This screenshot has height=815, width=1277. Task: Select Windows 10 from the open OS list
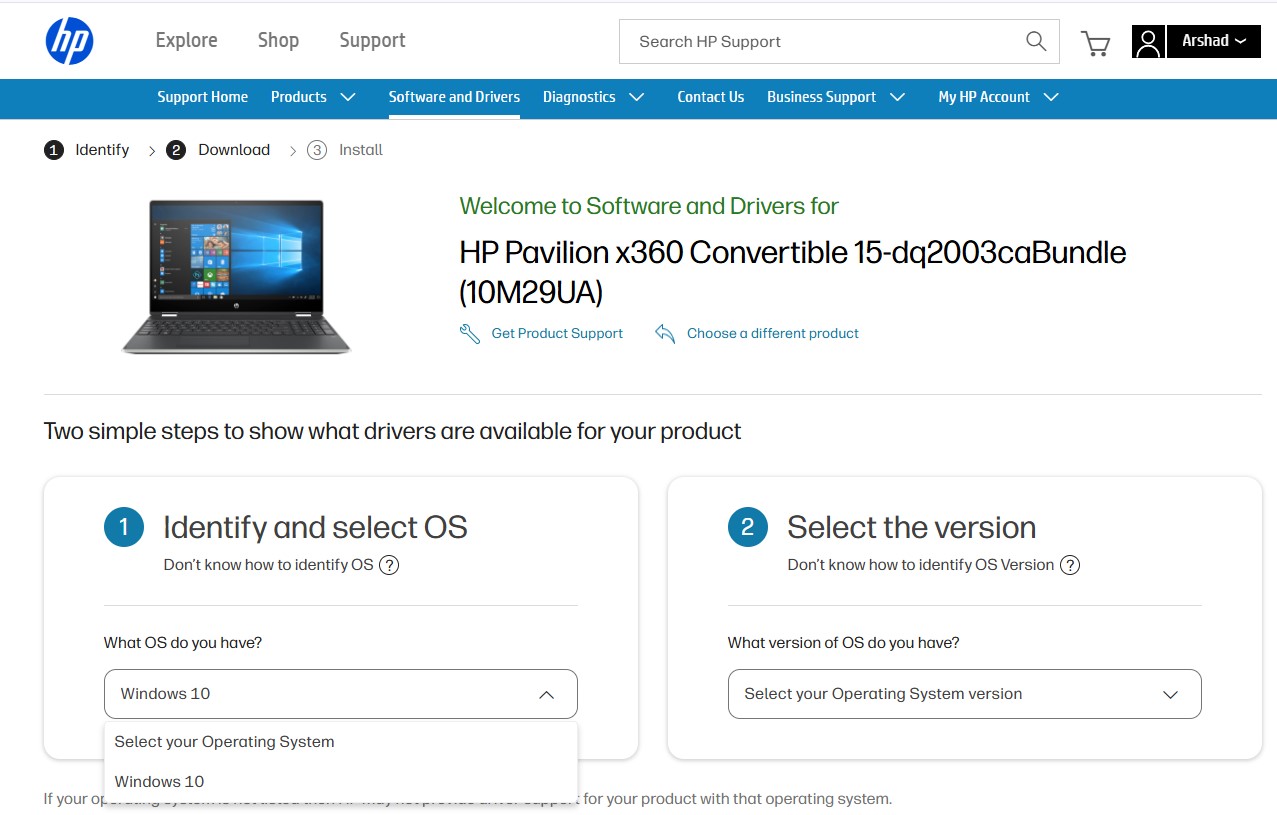pos(160,781)
